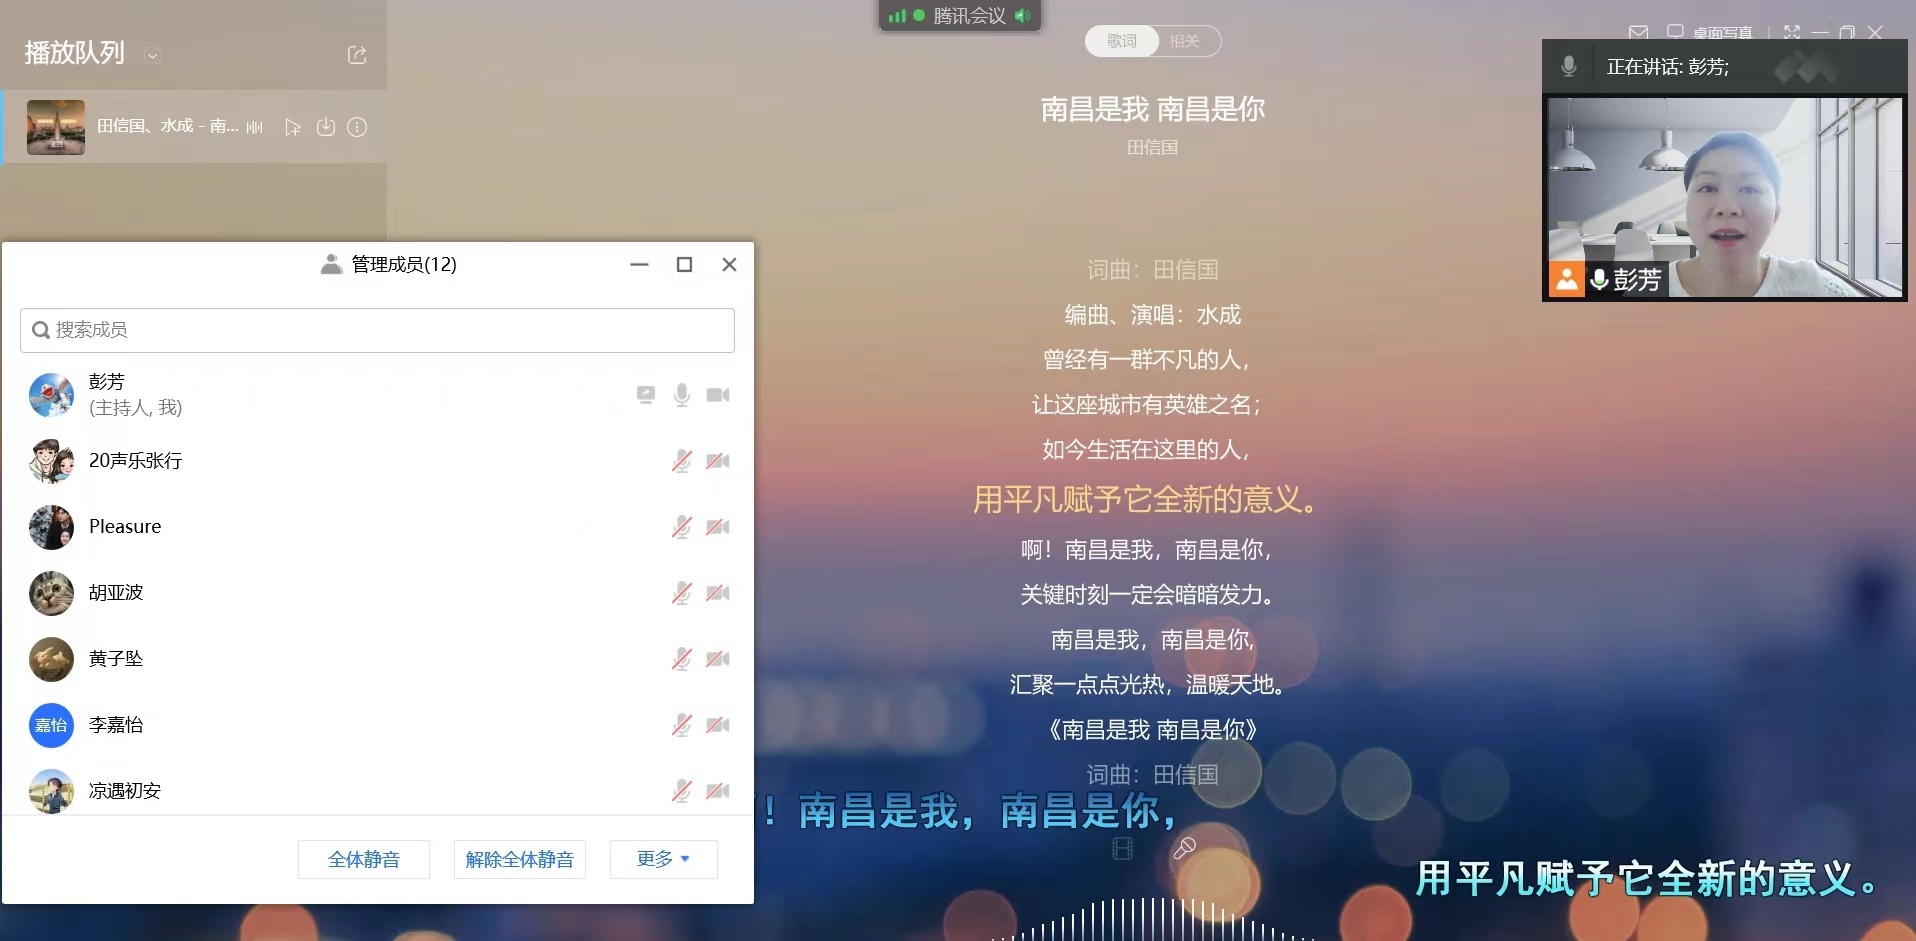
Task: Click the film strip MV icon
Action: [x=1123, y=849]
